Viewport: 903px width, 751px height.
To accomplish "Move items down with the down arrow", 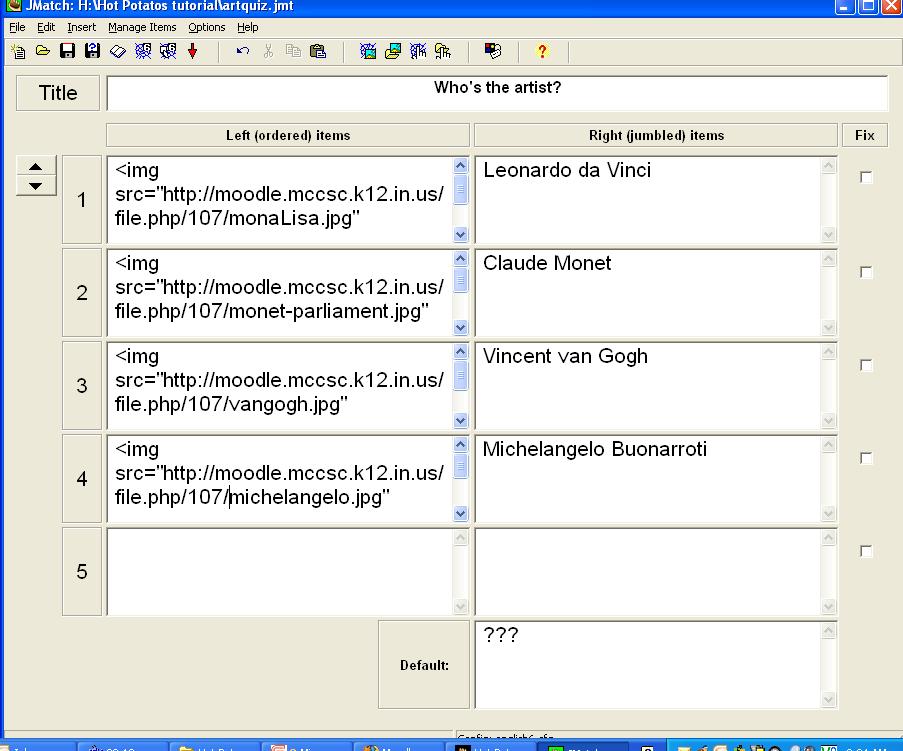I will click(36, 185).
